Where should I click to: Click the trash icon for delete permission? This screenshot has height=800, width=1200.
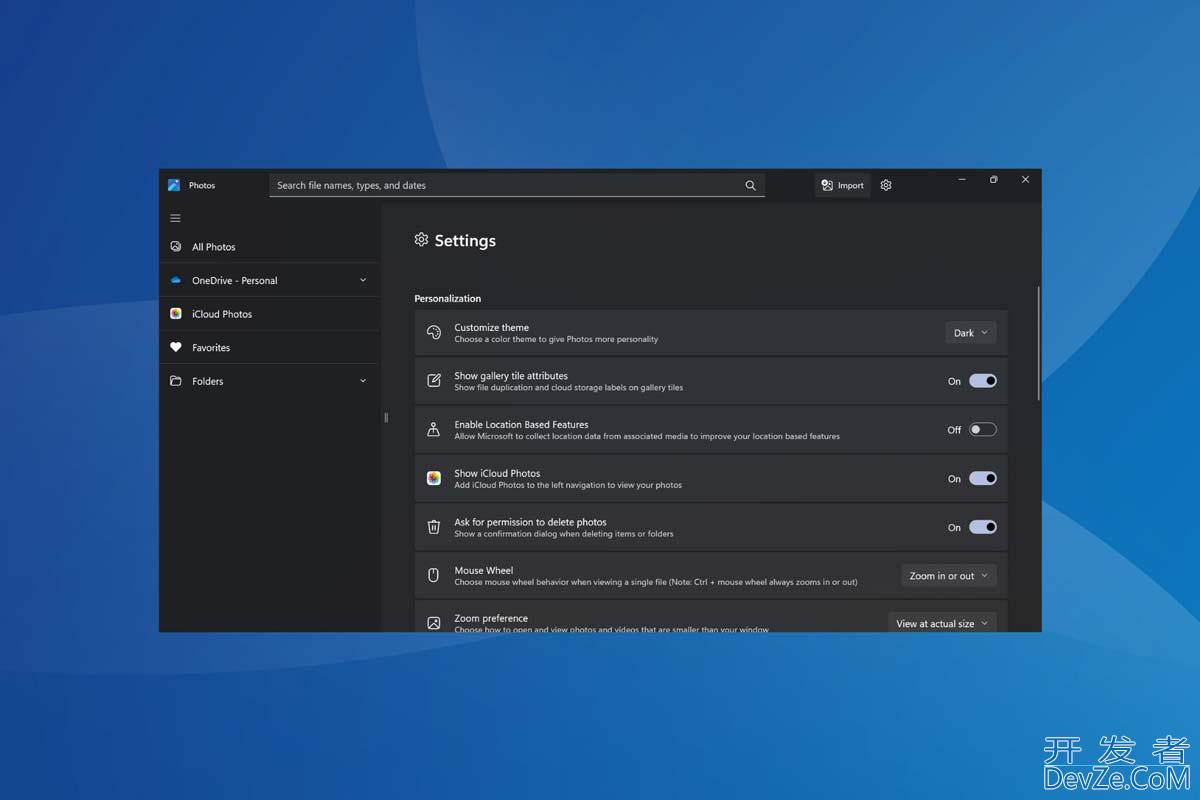coord(434,527)
